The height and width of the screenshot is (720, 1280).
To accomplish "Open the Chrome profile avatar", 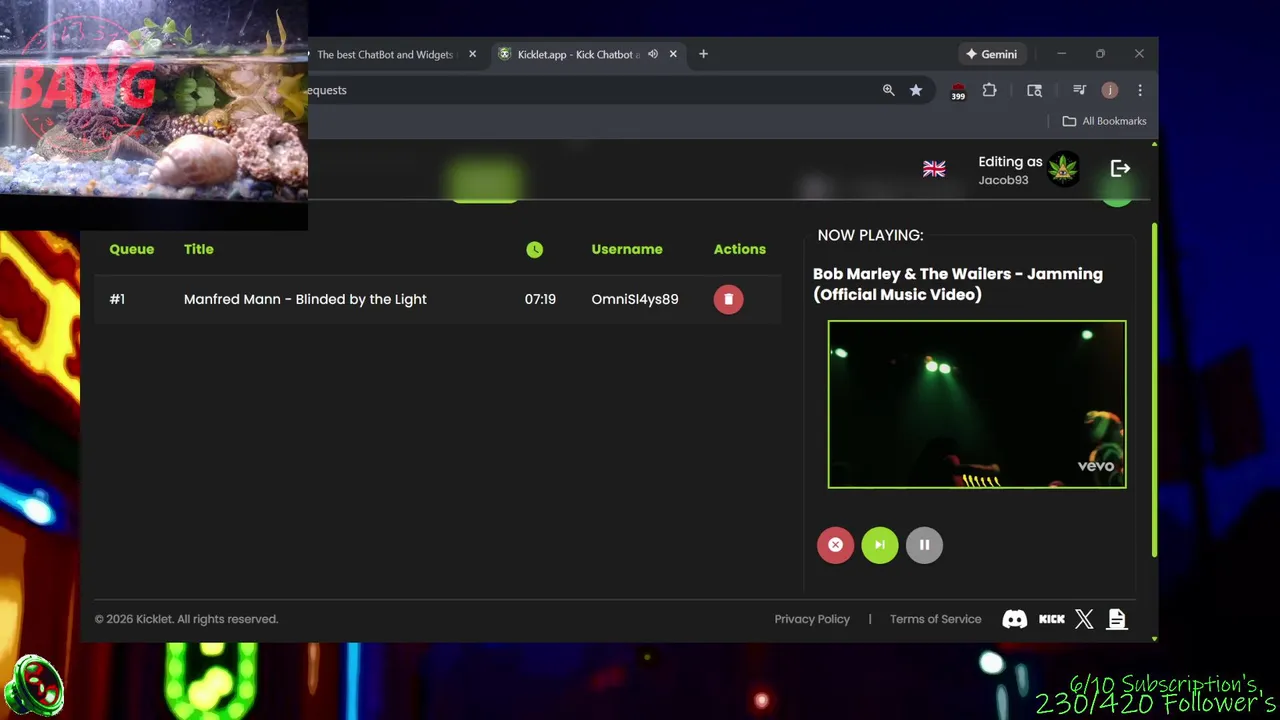I will click(1109, 90).
